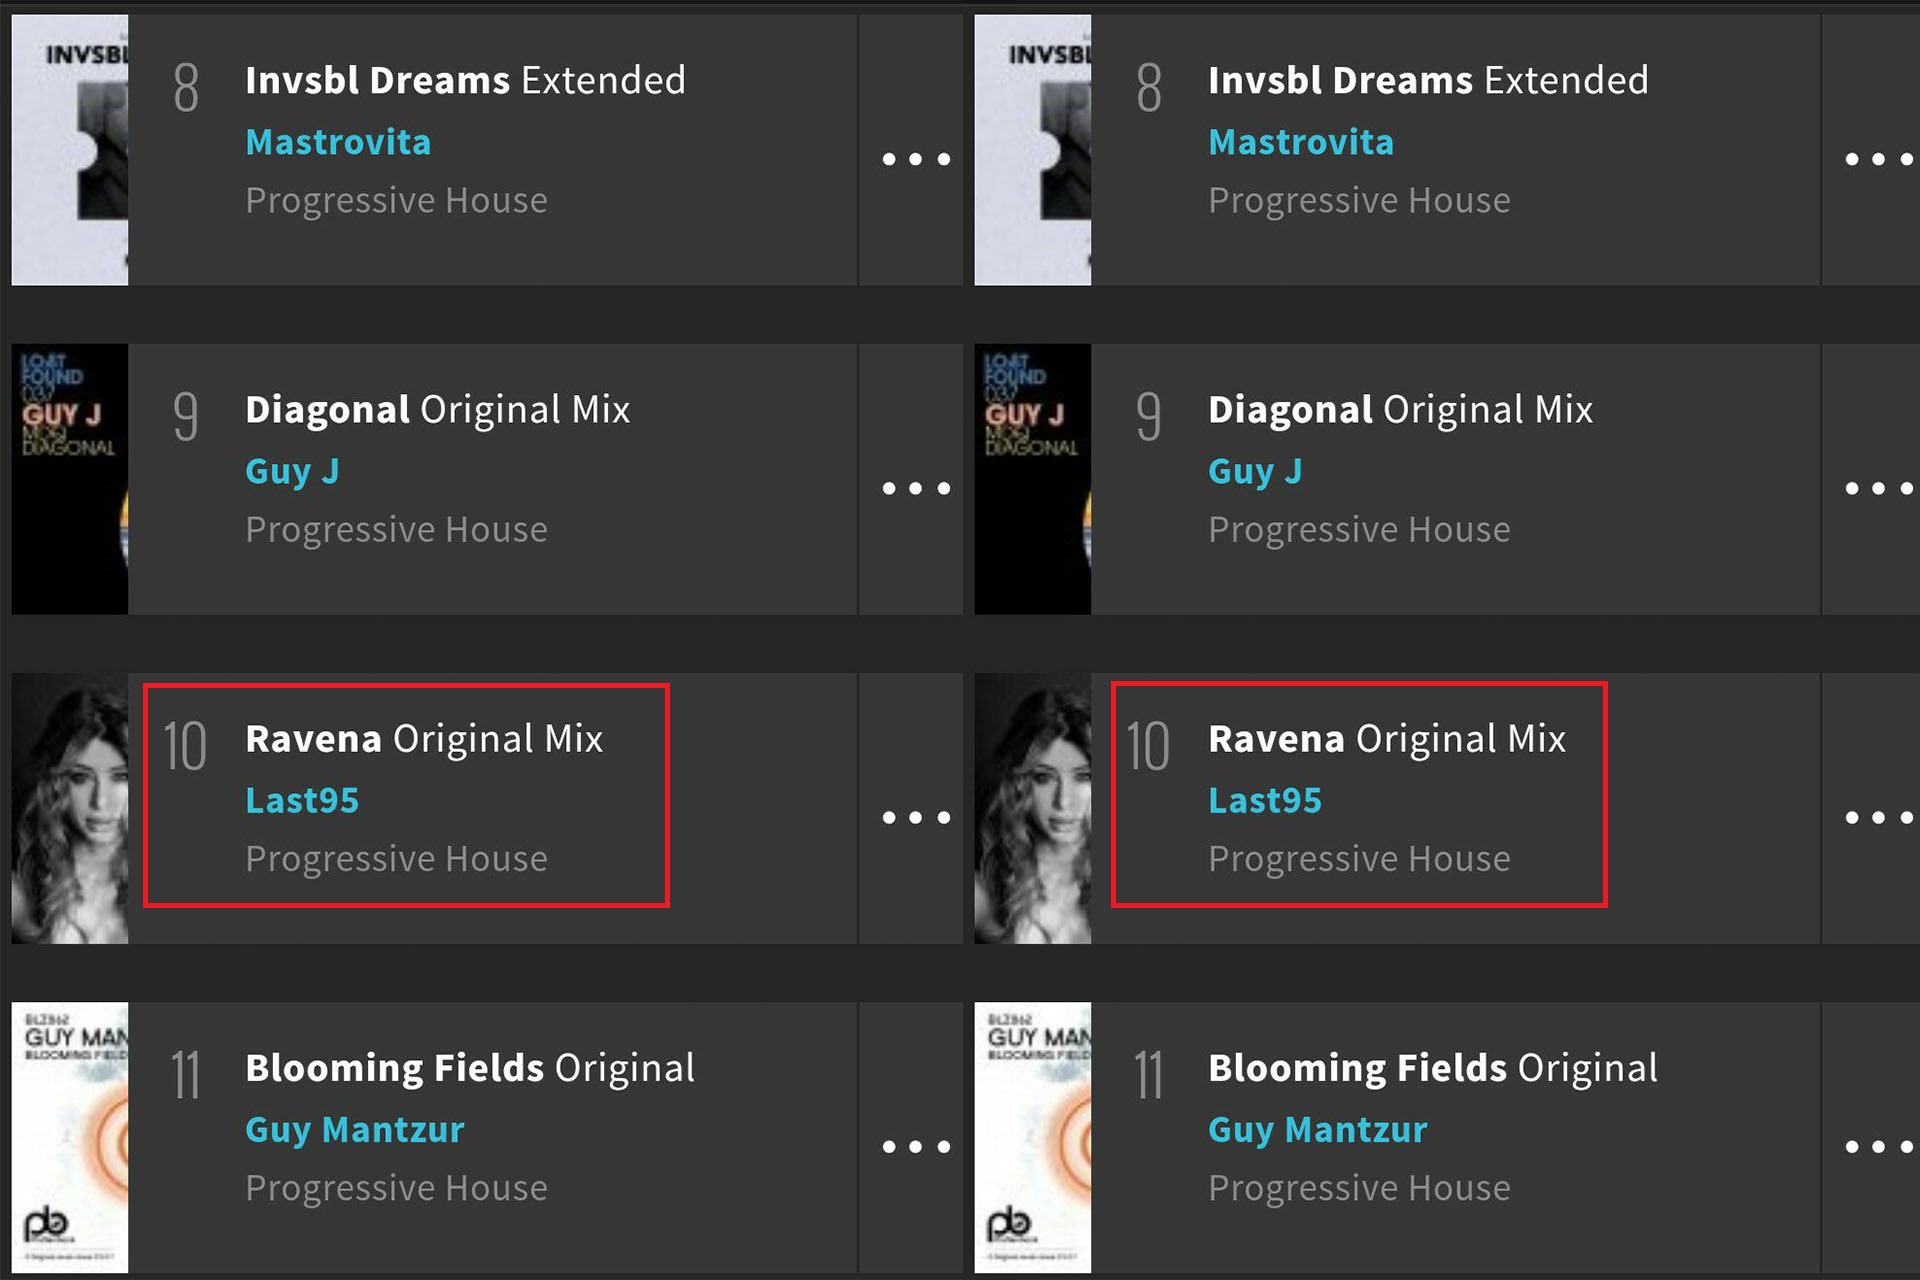Open more options for Blooming Fields, left list
The image size is (1920, 1280).
coord(915,1146)
